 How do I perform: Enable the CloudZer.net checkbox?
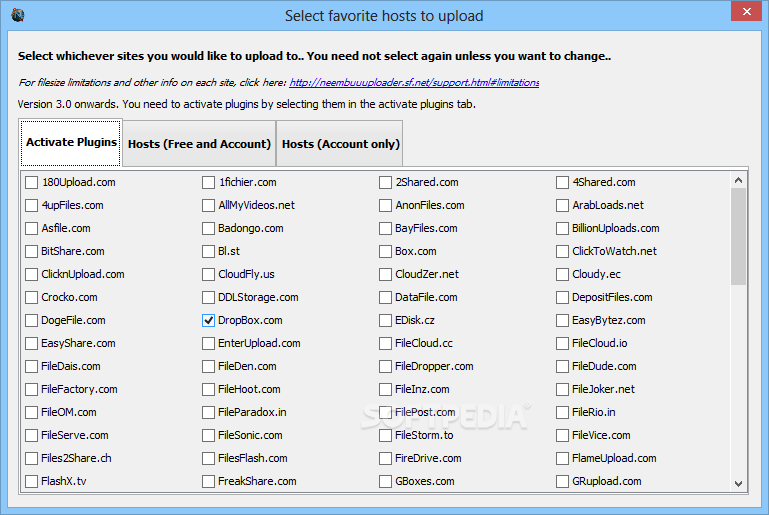[x=385, y=275]
